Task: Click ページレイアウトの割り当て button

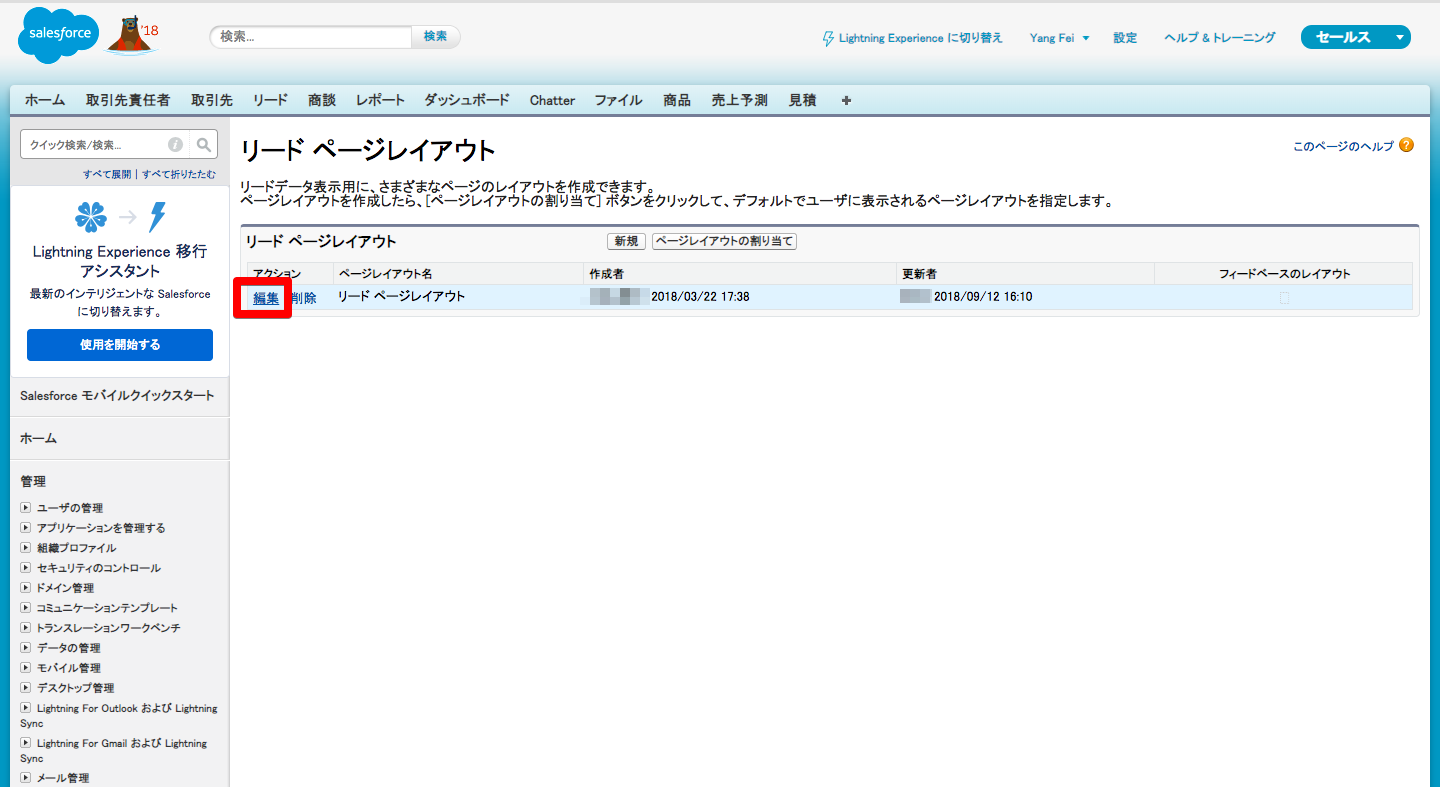Action: coord(724,242)
